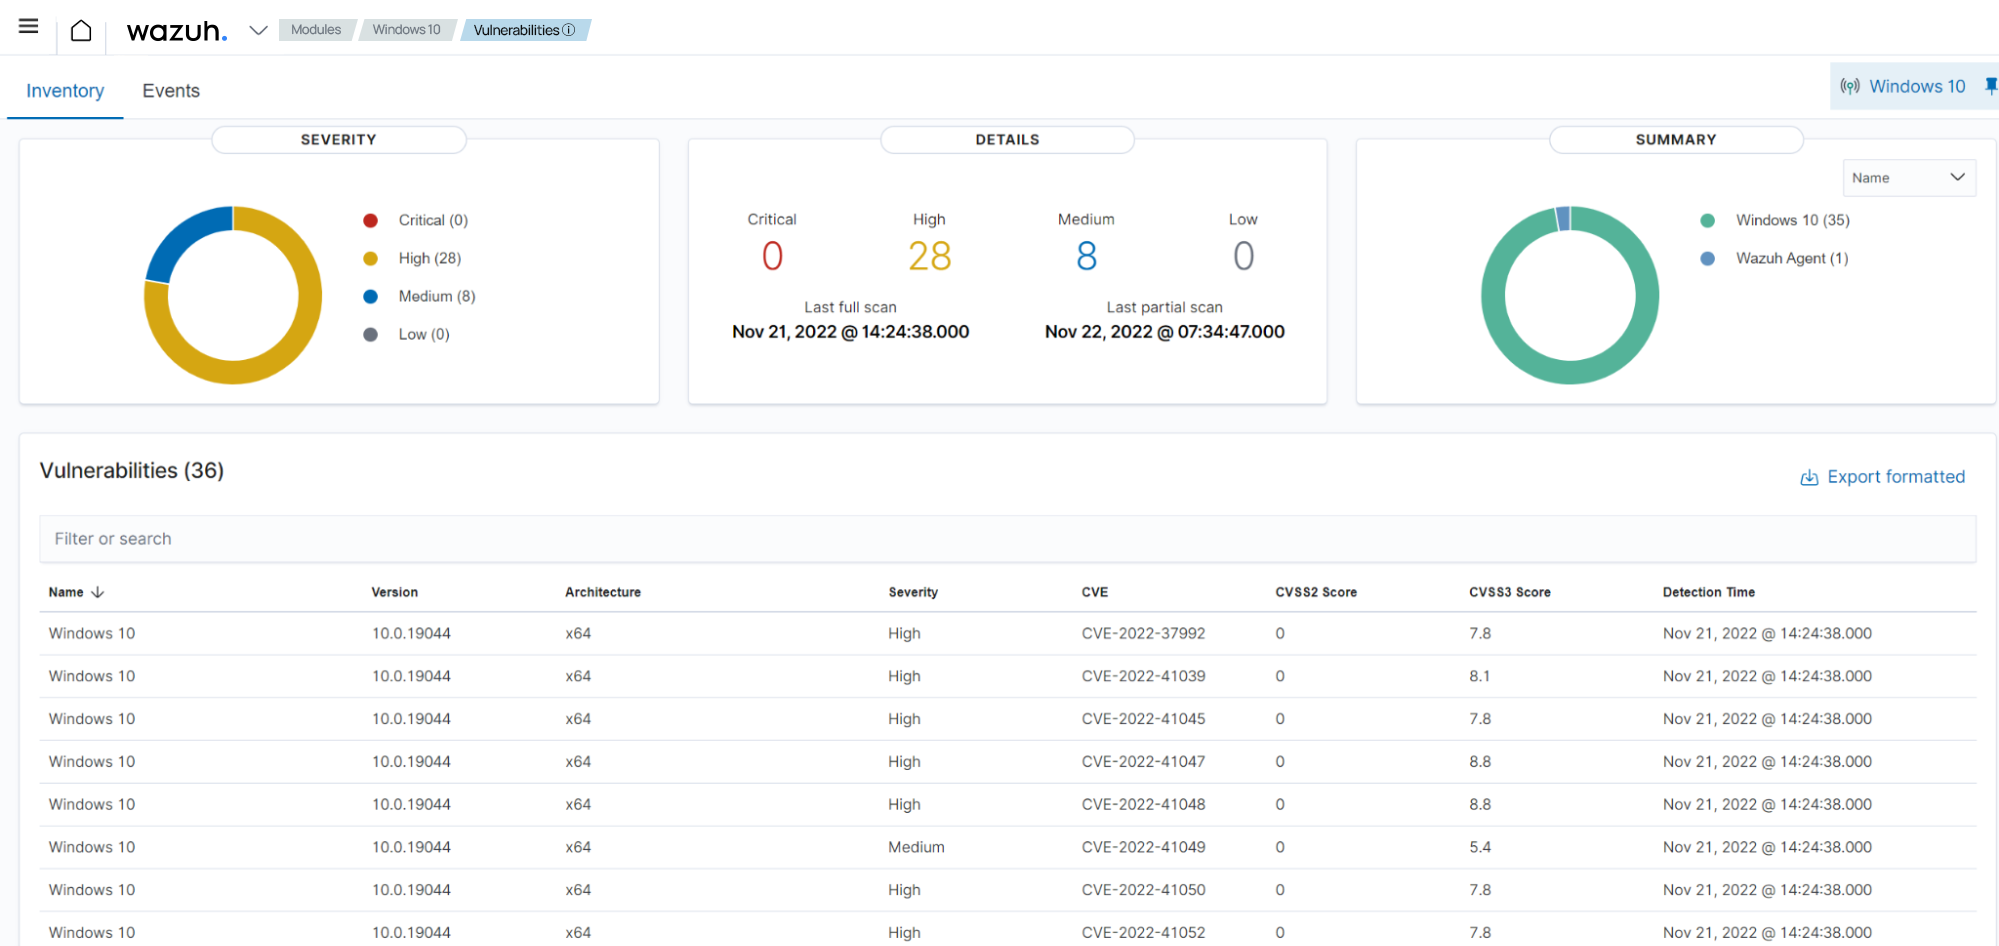Select the CVE-2022-41049 cell
This screenshot has width=1999, height=946.
pyautogui.click(x=1143, y=848)
